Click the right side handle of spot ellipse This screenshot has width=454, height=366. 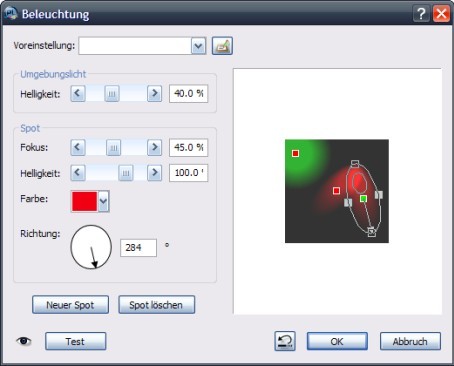coord(379,195)
